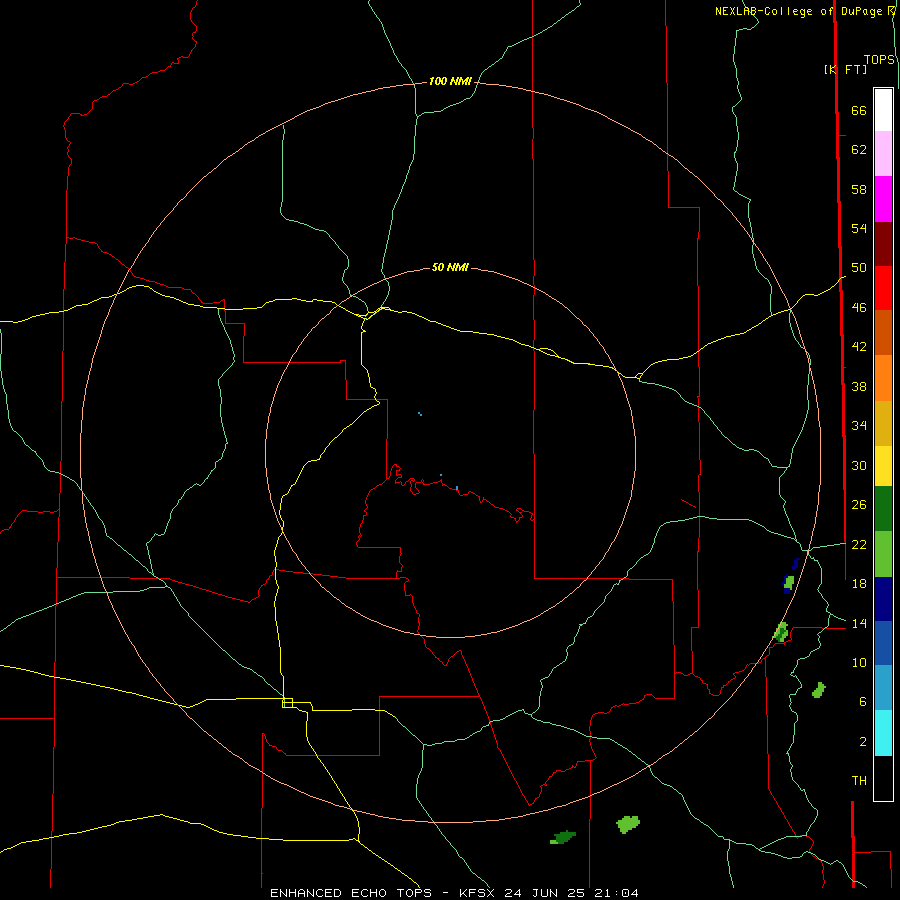Click the 18 legend label

pos(859,584)
